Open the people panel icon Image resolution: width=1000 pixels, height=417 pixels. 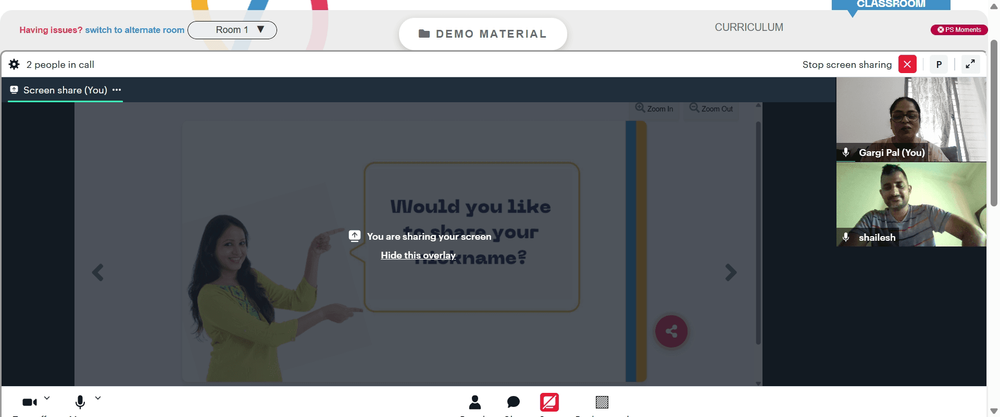(x=474, y=402)
